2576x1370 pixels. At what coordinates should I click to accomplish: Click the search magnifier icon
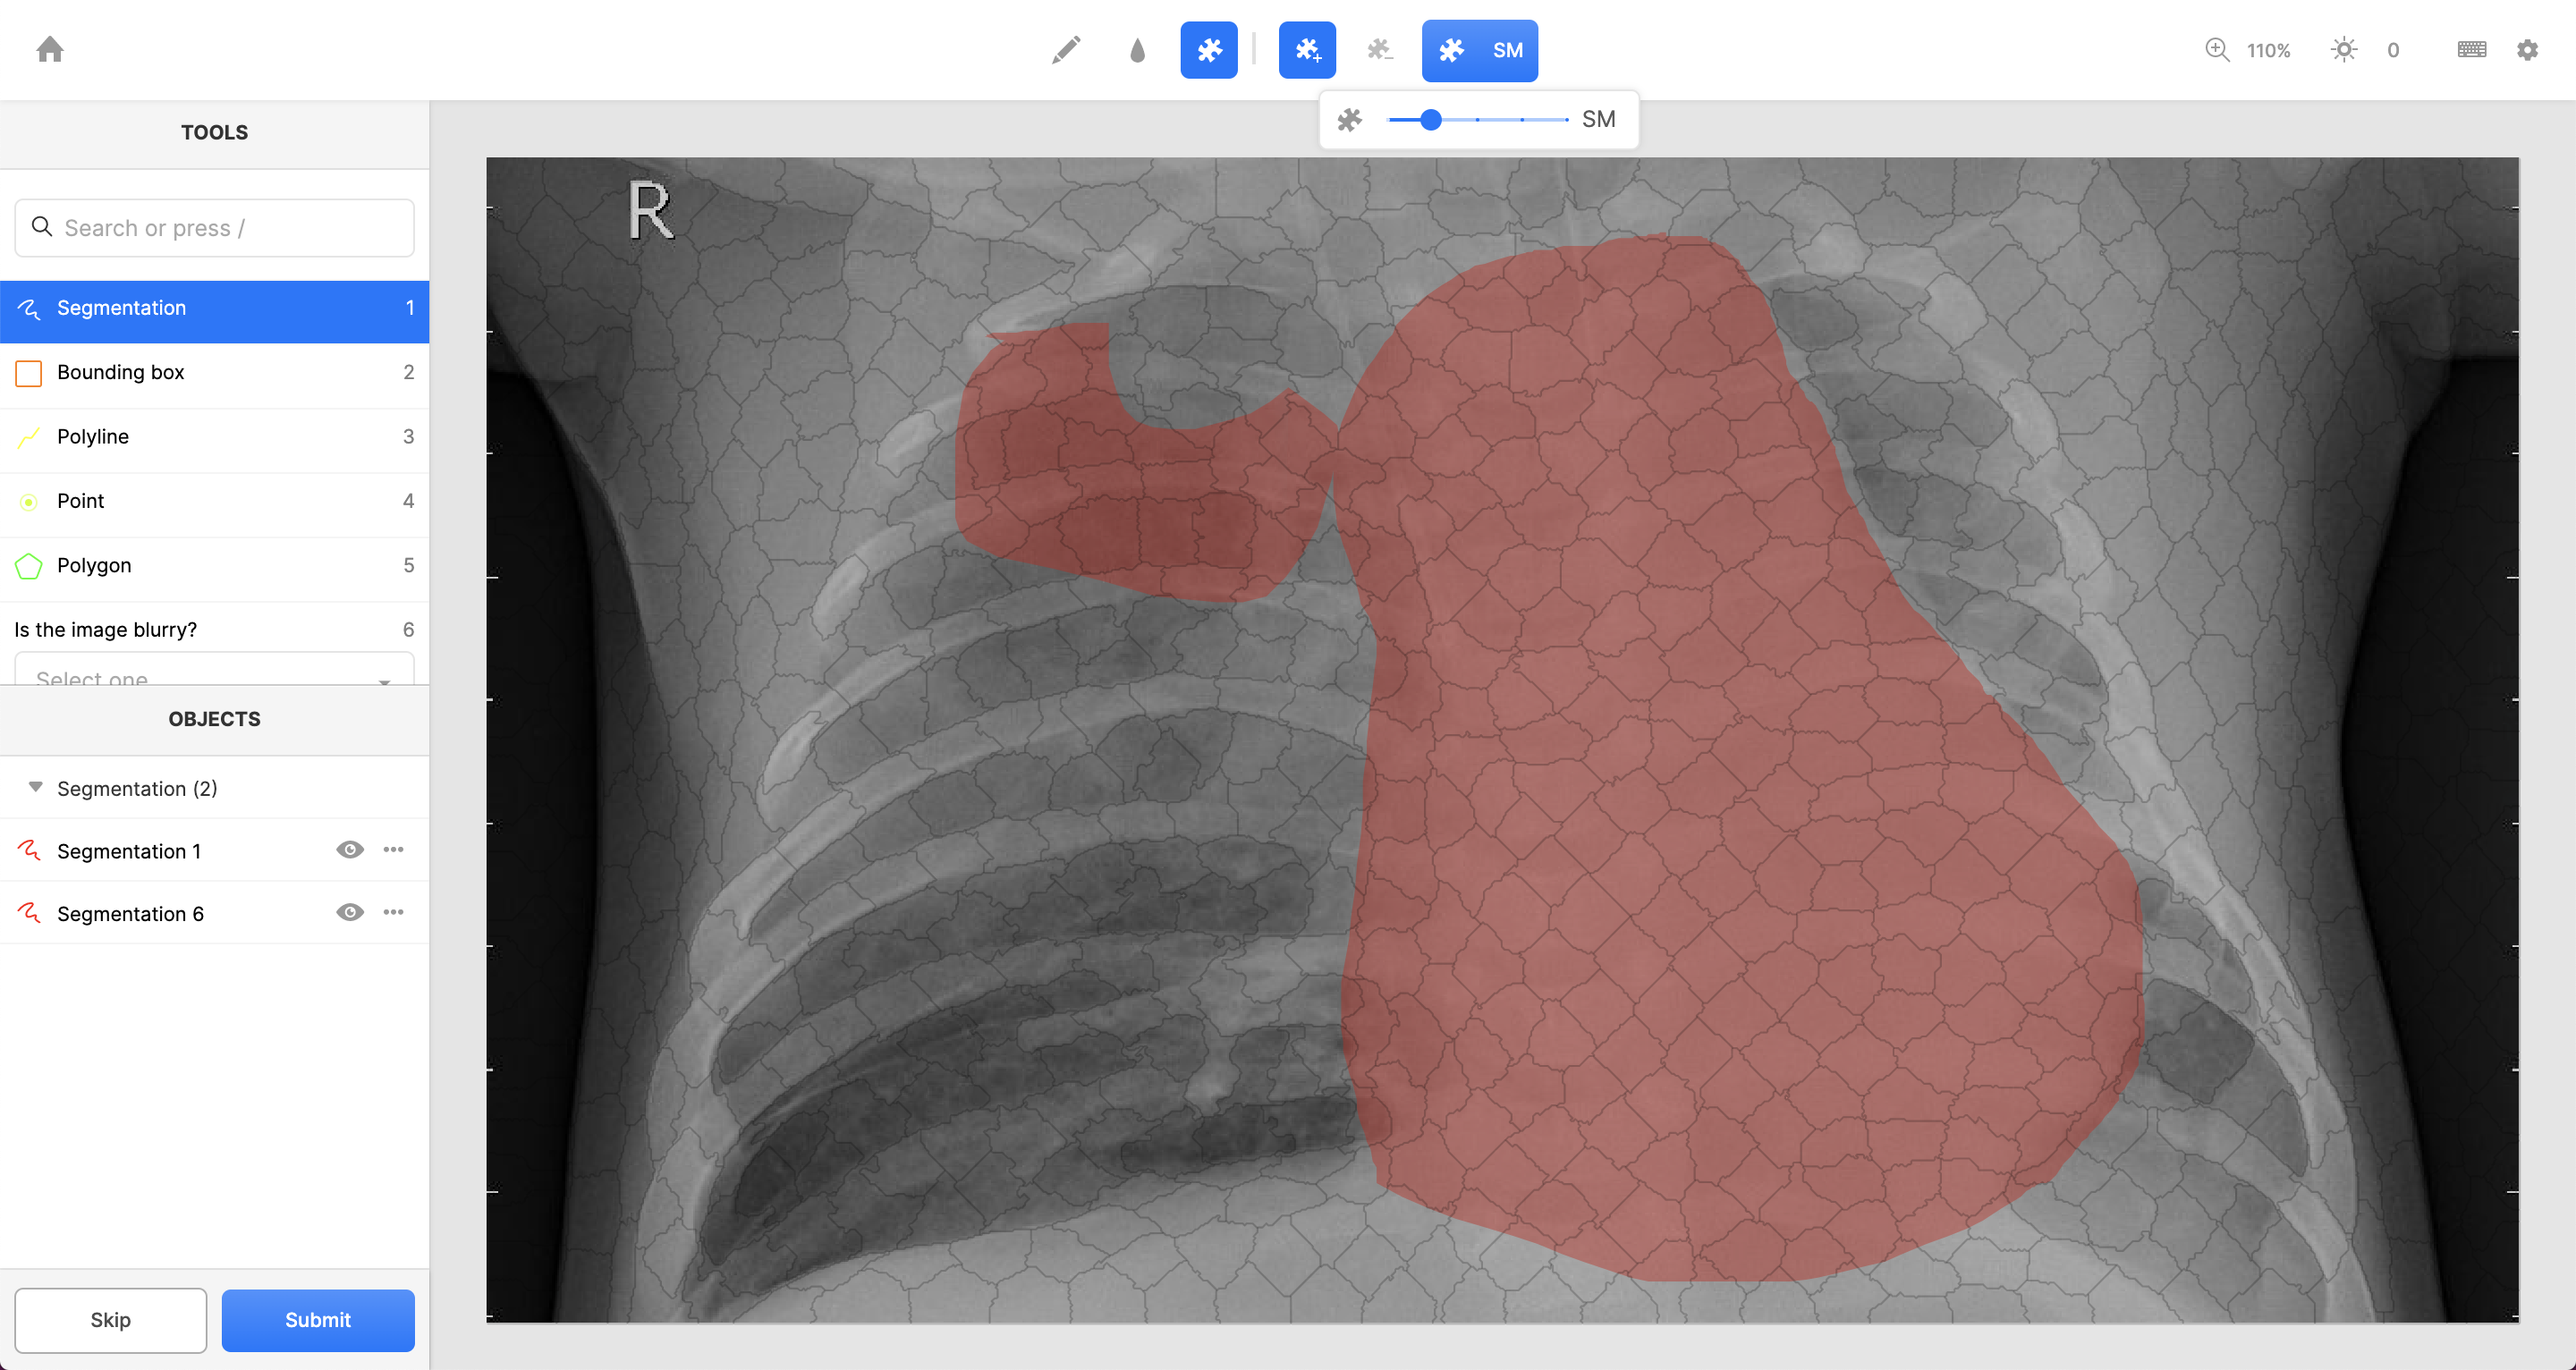pyautogui.click(x=42, y=227)
